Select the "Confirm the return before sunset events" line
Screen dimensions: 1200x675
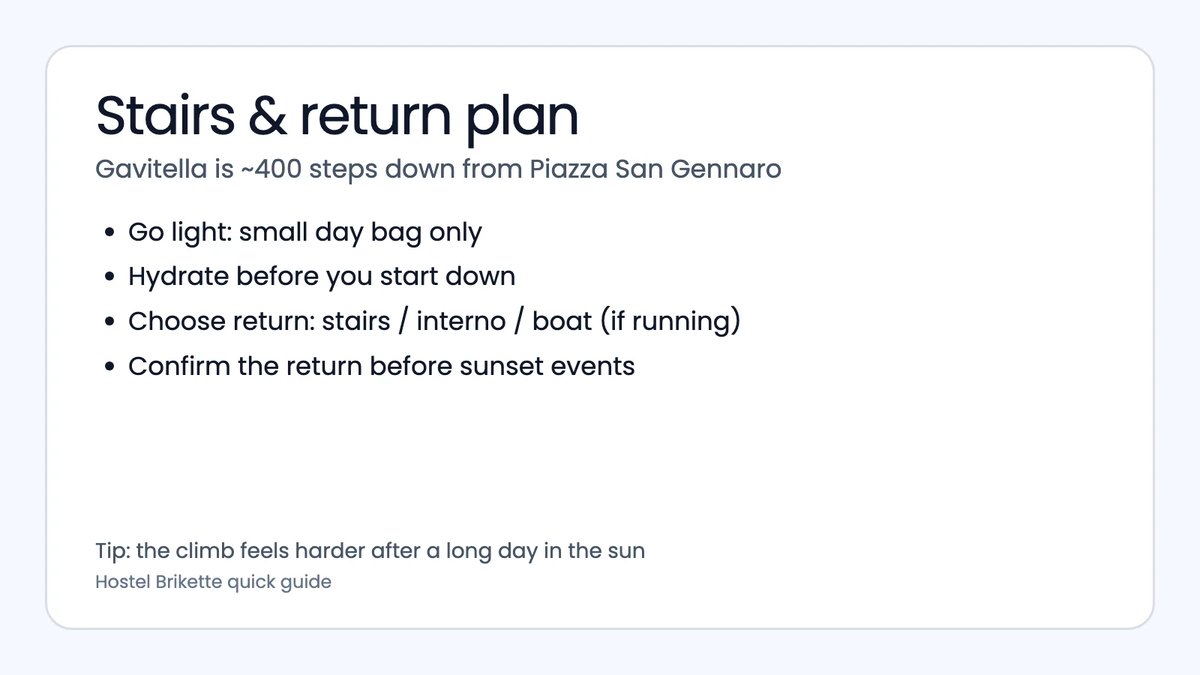click(381, 366)
